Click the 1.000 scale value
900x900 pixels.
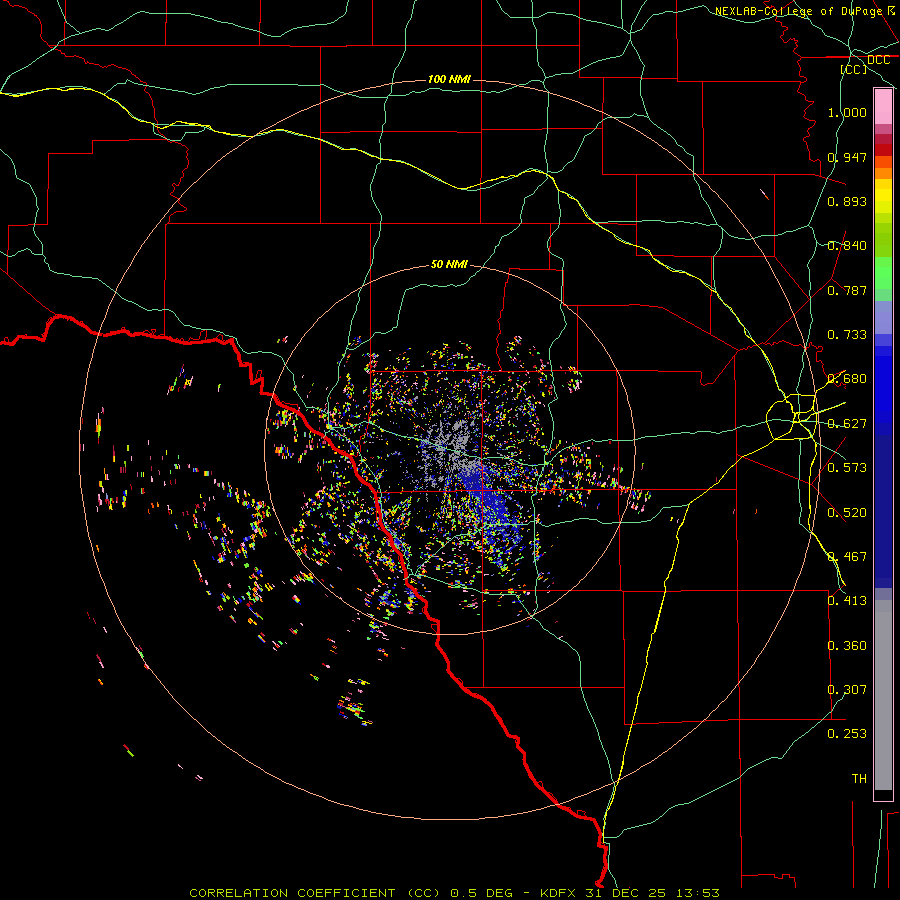(x=847, y=112)
